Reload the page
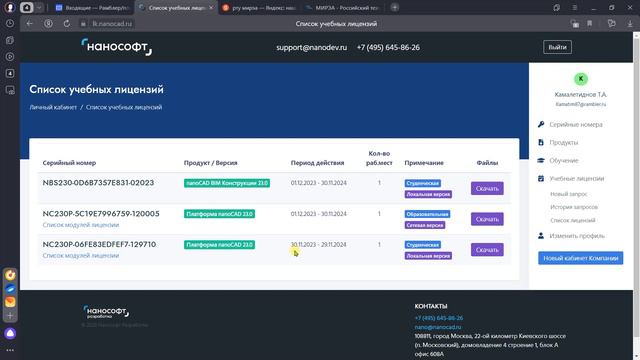The height and width of the screenshot is (360, 640). 67,24
